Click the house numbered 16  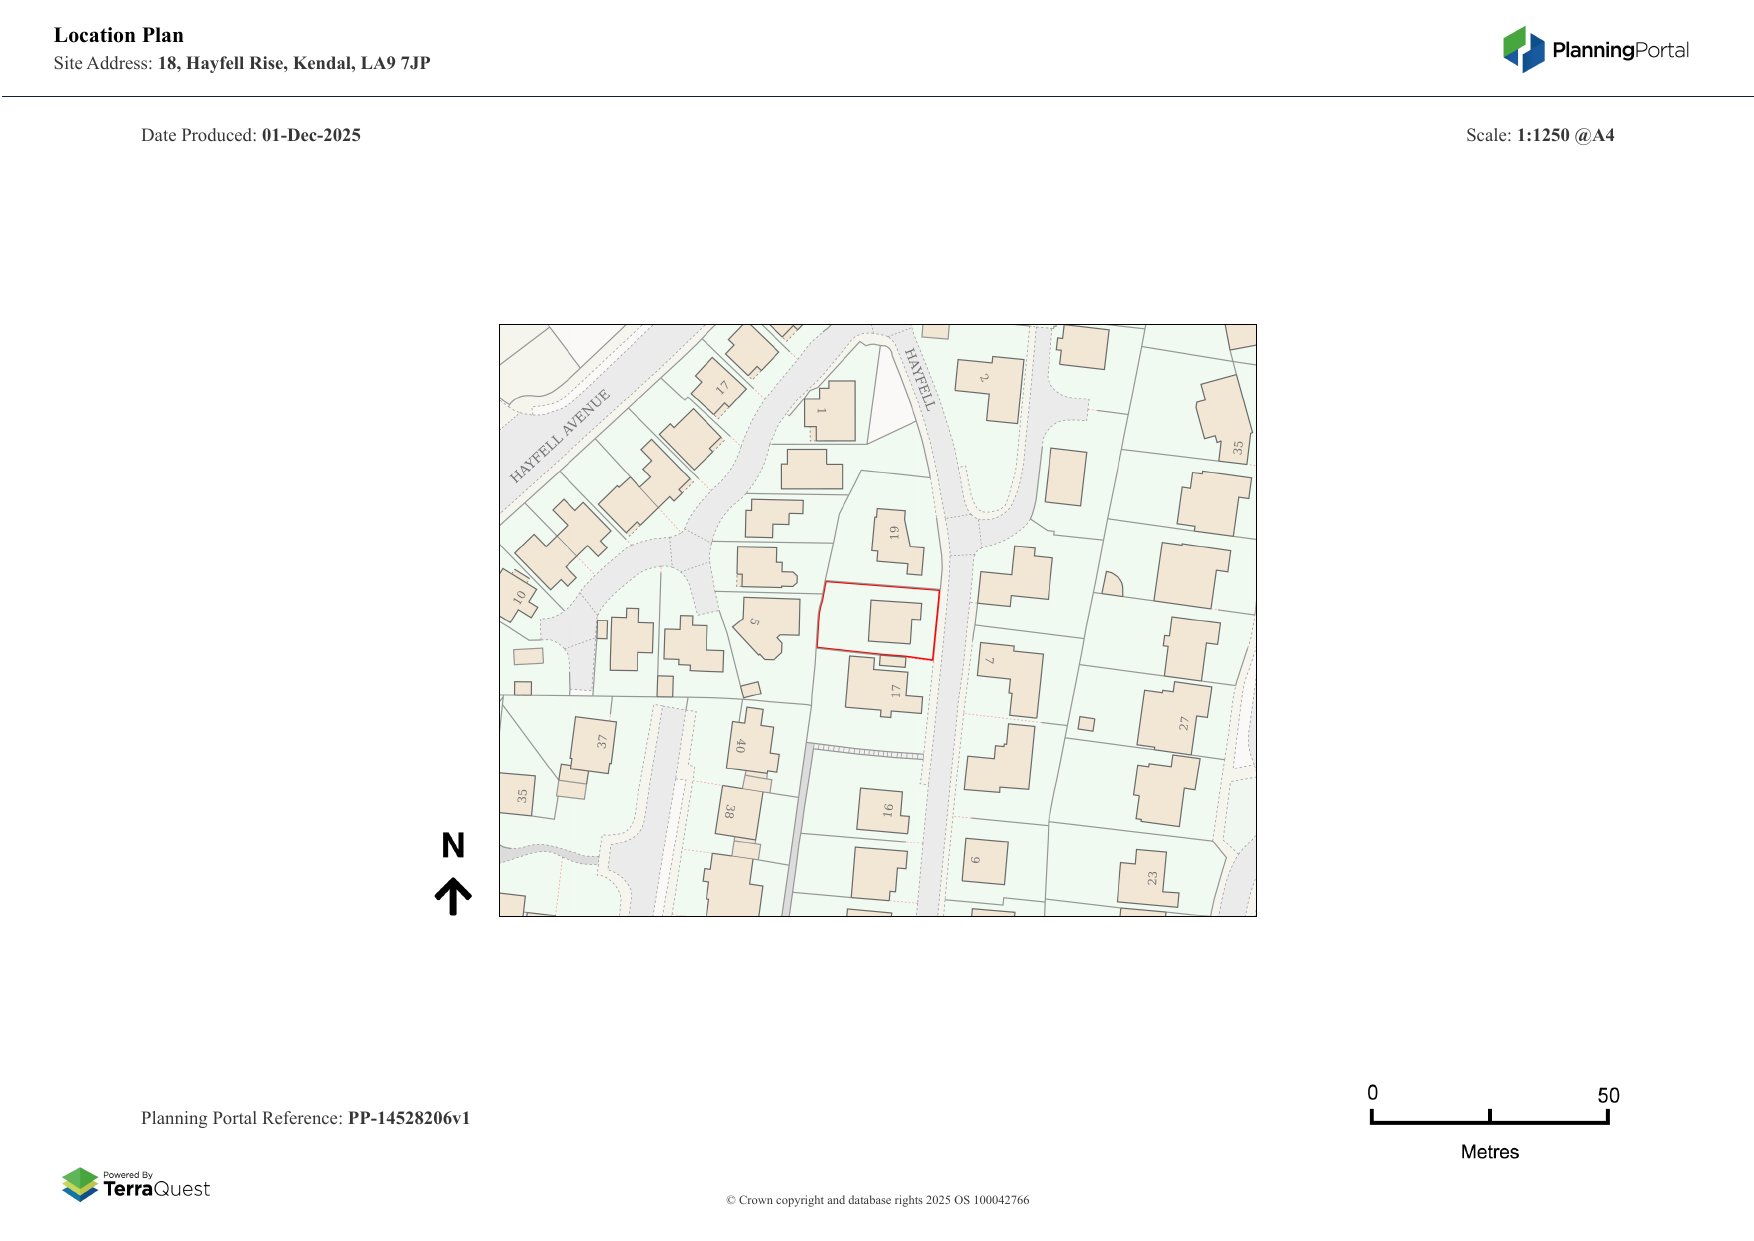(x=882, y=810)
